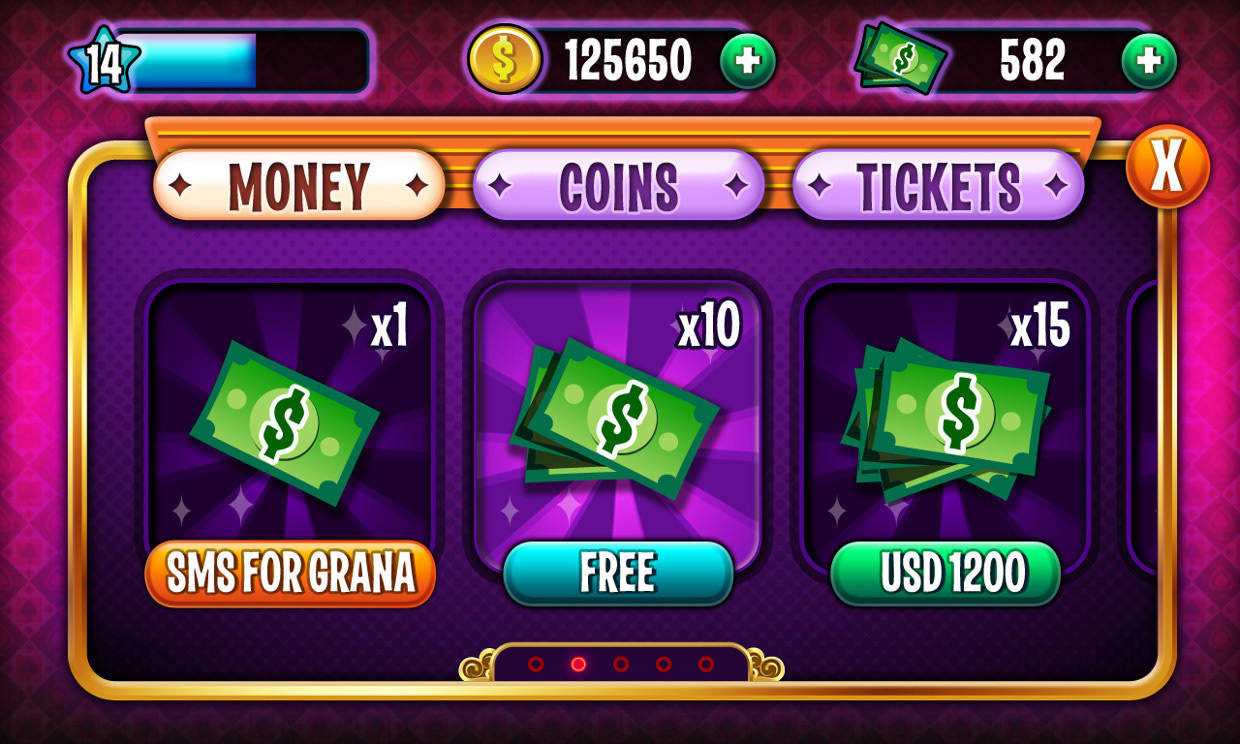
Task: Buy the pack for USD 1200
Action: [x=945, y=573]
